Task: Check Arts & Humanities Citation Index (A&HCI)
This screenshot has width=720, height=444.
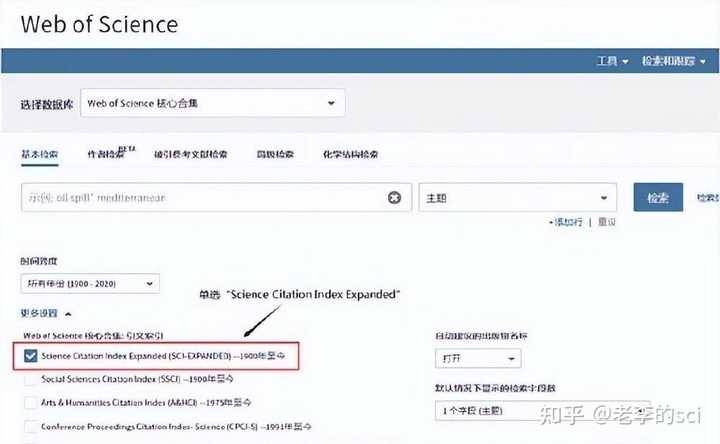Action: [30, 403]
